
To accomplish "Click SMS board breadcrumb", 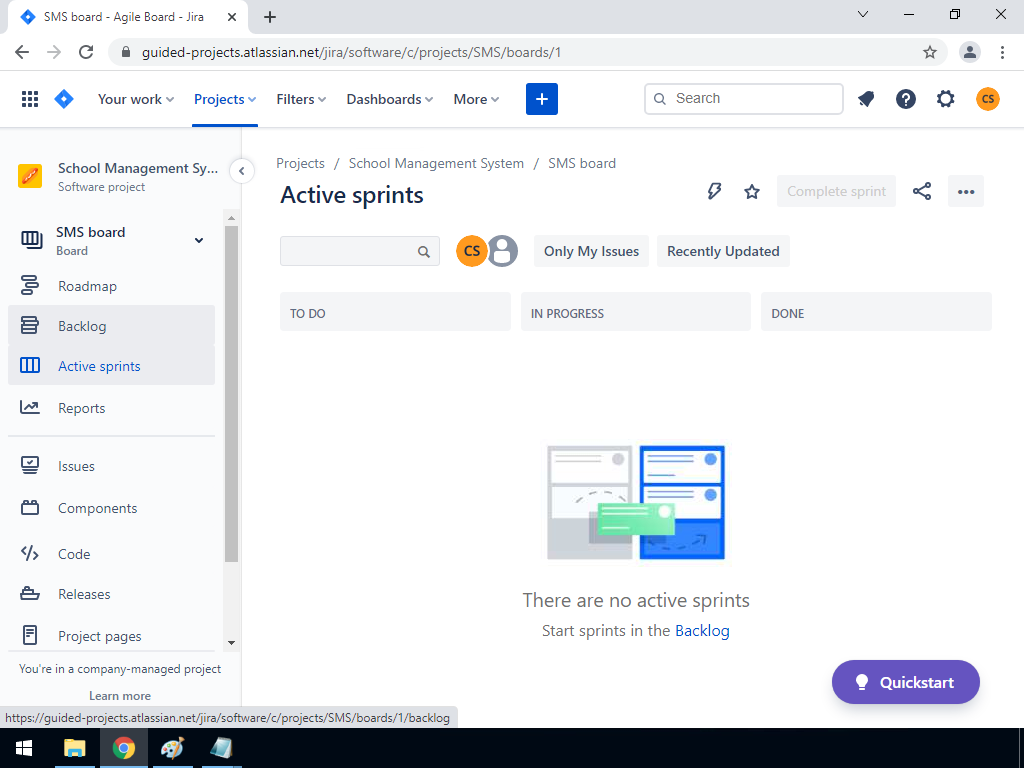I will tap(582, 163).
